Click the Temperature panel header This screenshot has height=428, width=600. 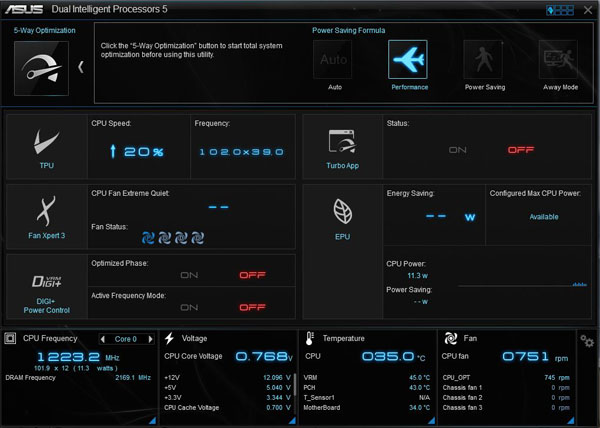(x=343, y=339)
